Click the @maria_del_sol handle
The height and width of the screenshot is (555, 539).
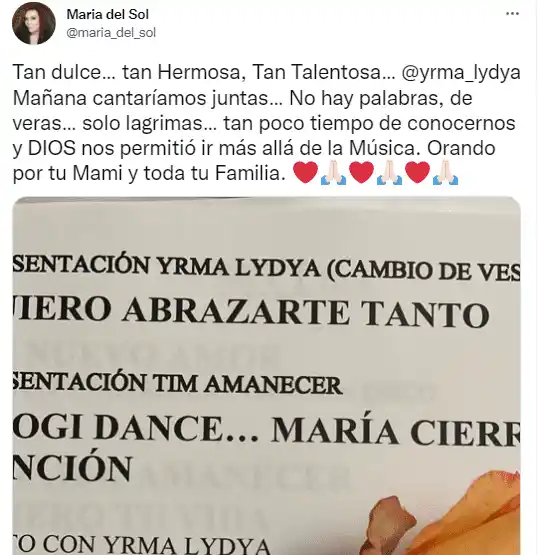(111, 33)
